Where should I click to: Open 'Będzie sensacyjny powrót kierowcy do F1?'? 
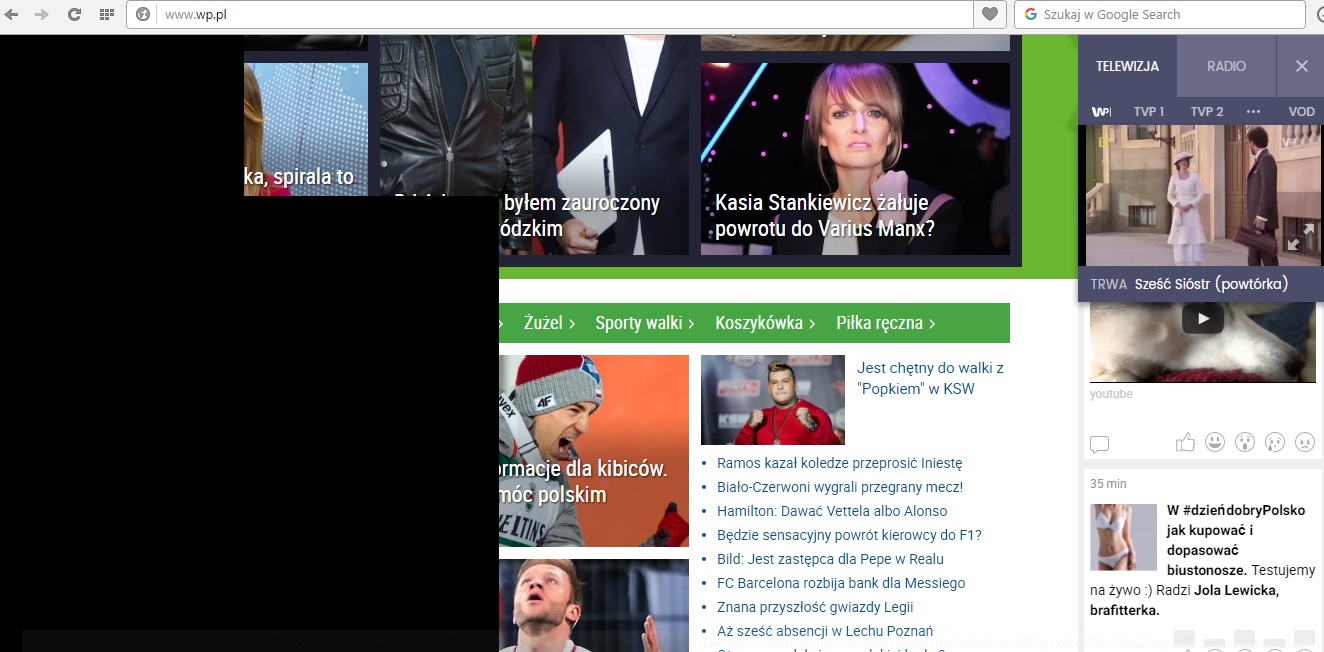(849, 535)
